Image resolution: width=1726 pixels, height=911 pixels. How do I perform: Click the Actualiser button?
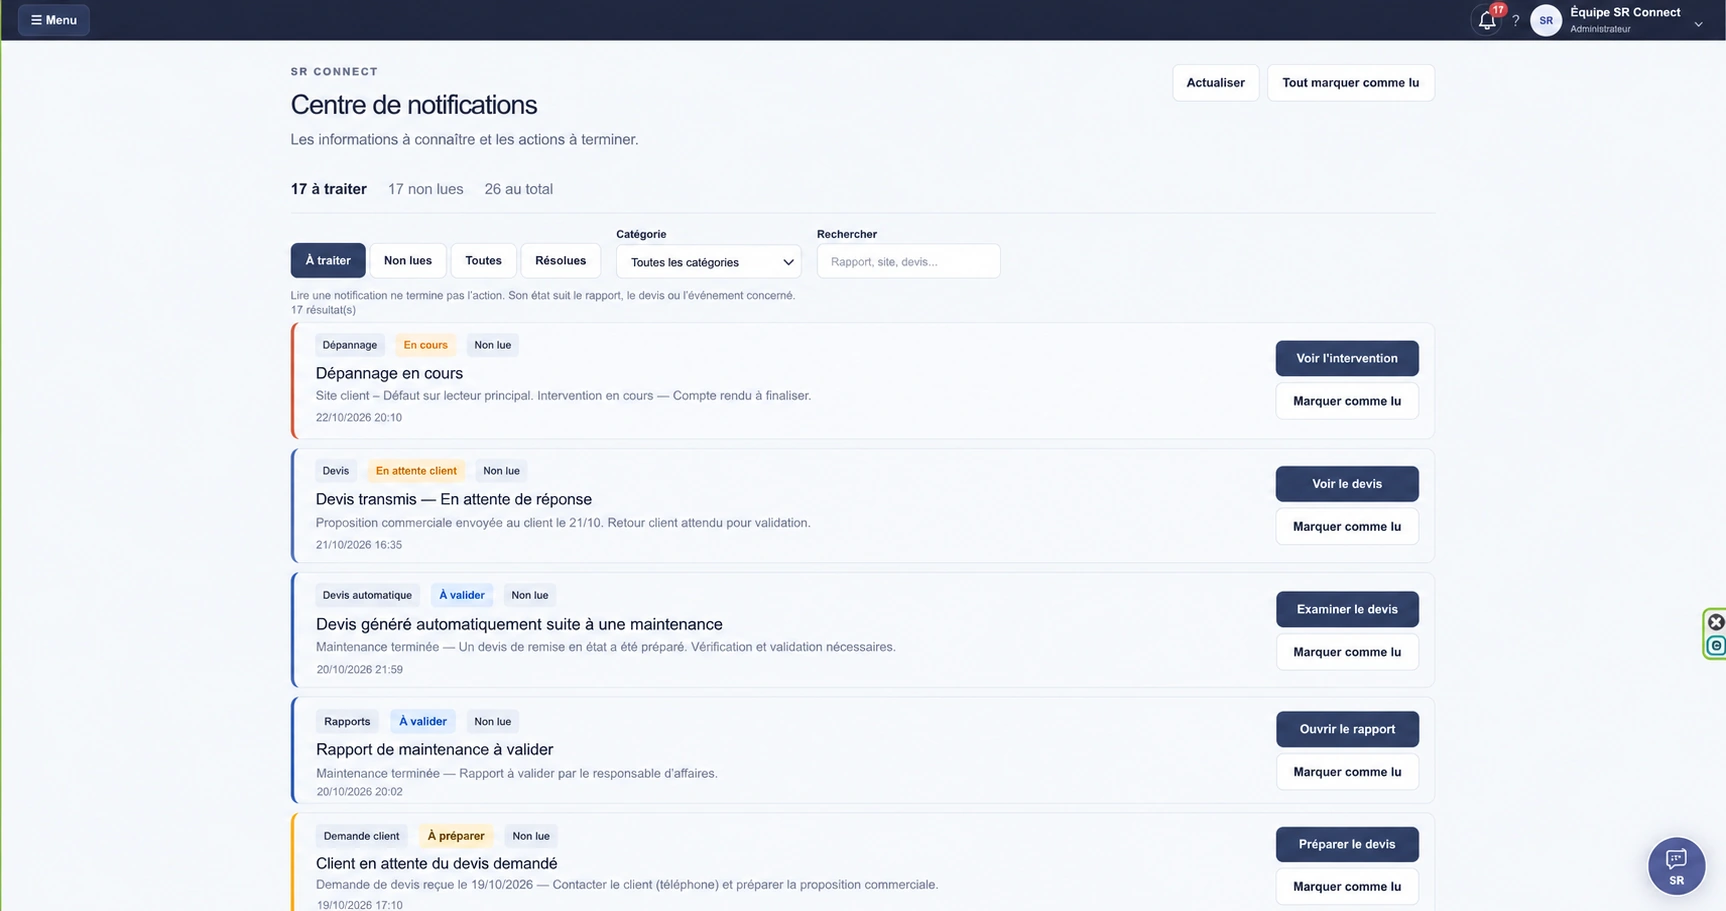[x=1215, y=83]
